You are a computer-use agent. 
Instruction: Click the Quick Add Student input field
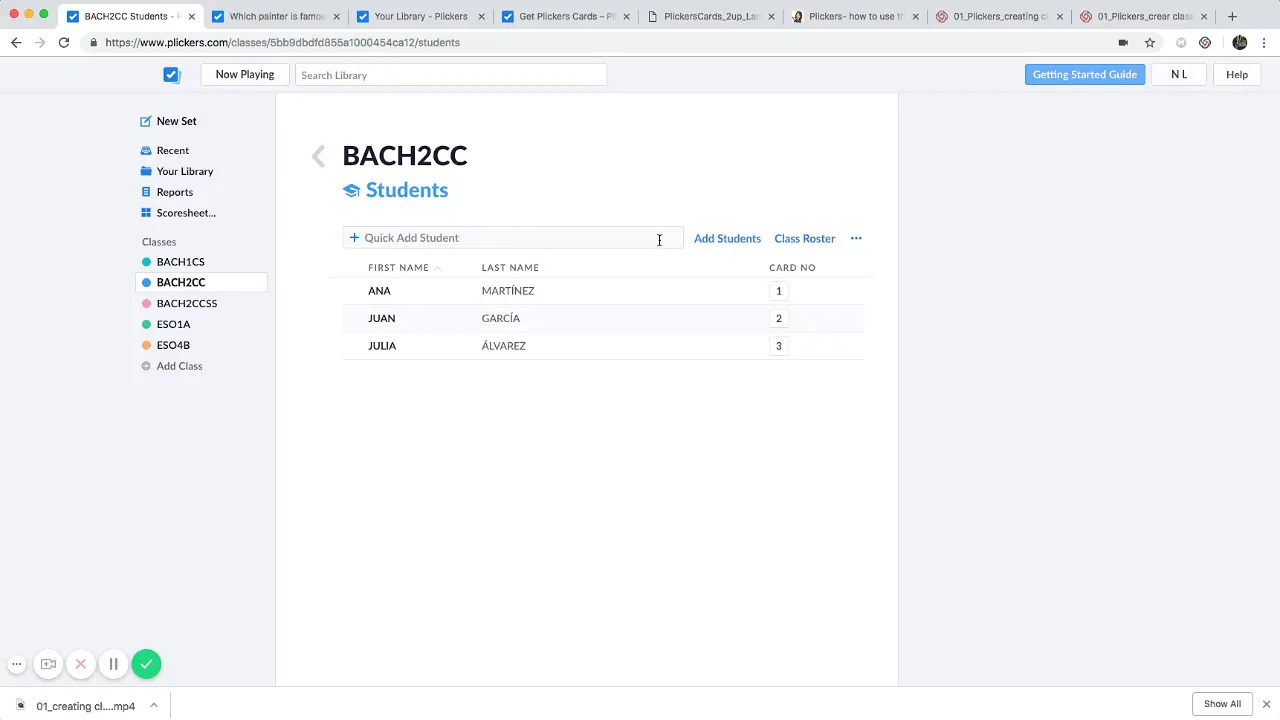(513, 238)
